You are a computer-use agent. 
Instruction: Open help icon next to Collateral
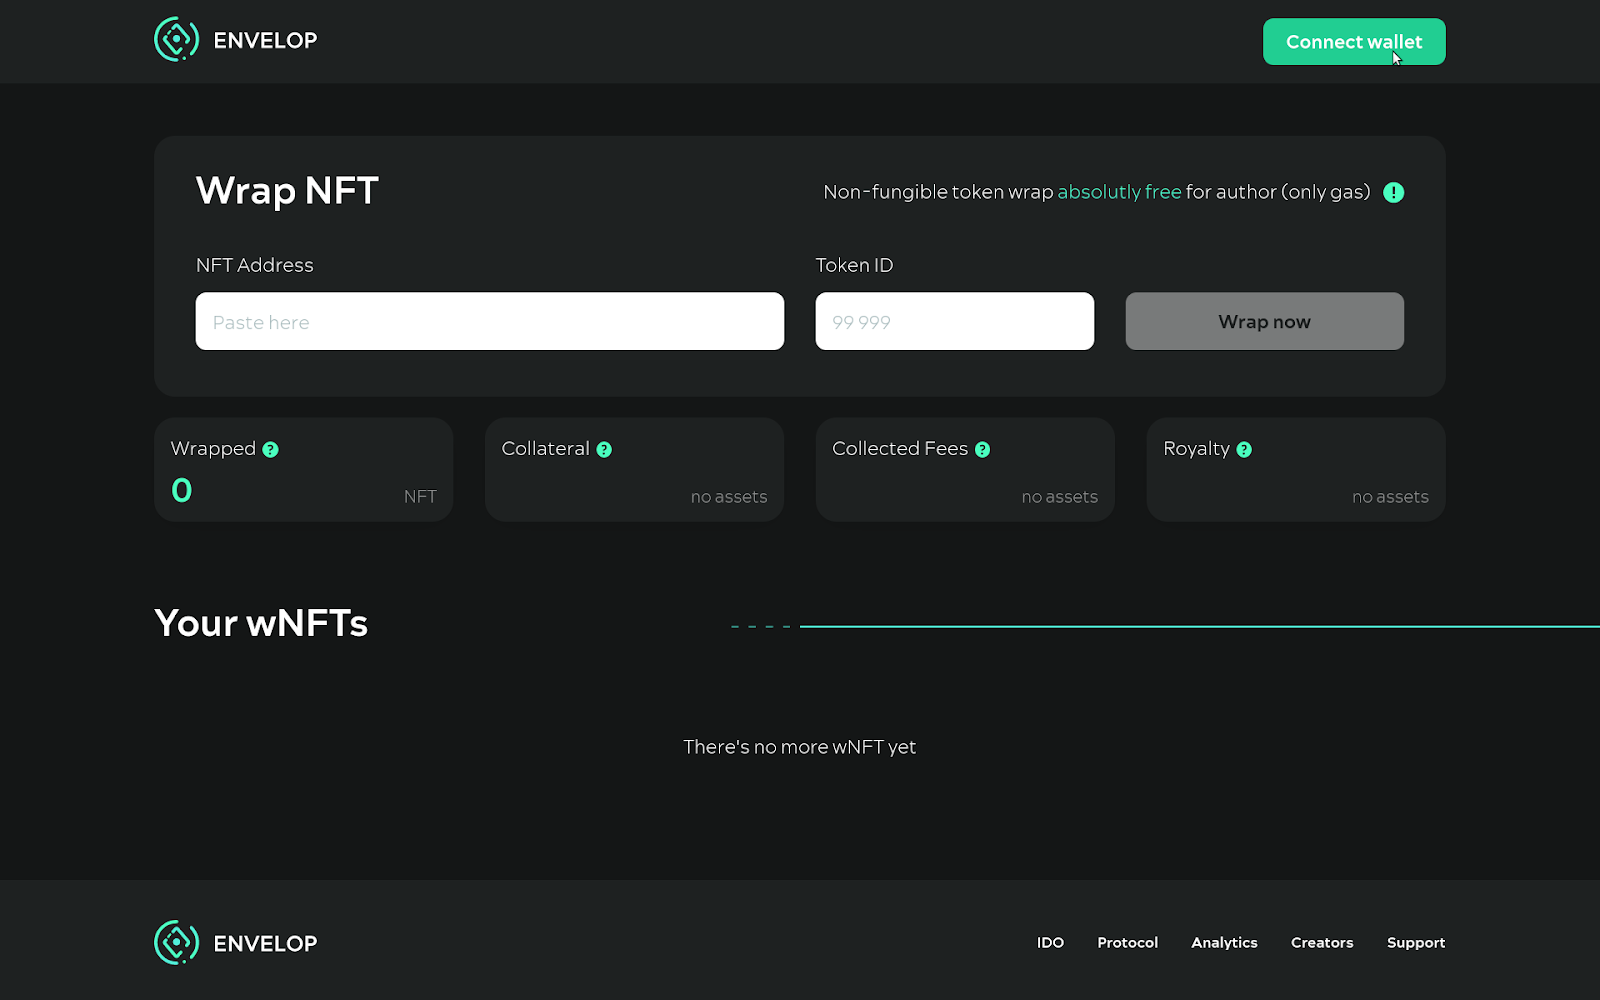point(604,450)
